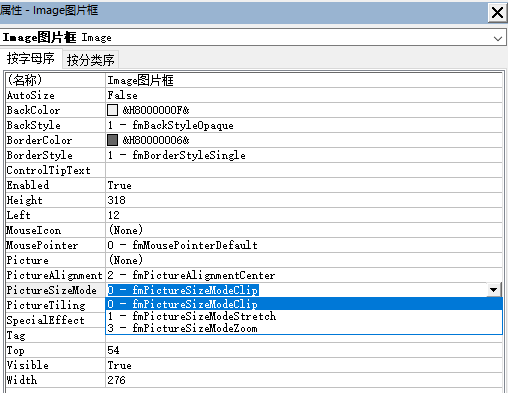Screen dimensions: 508x393
Task: Switch to the 按分类序 tab
Action: pyautogui.click(x=90, y=60)
